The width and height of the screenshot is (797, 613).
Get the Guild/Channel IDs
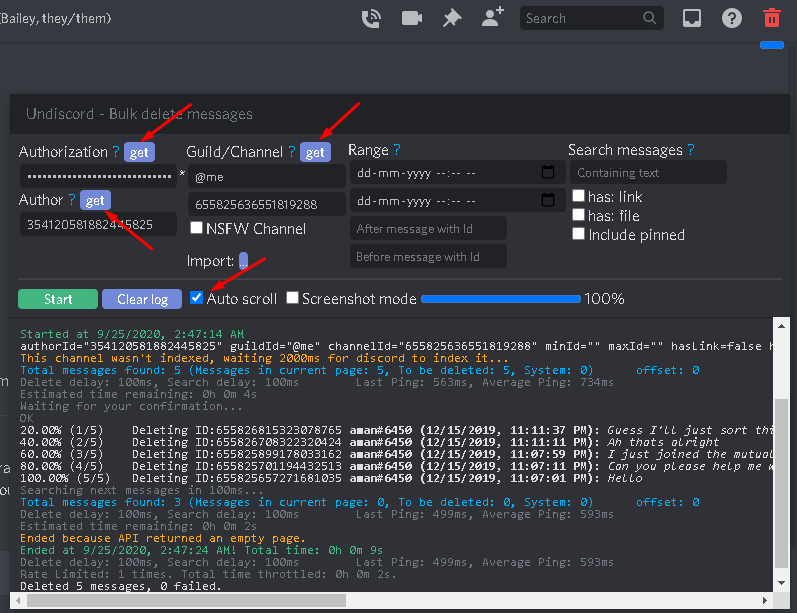click(315, 152)
